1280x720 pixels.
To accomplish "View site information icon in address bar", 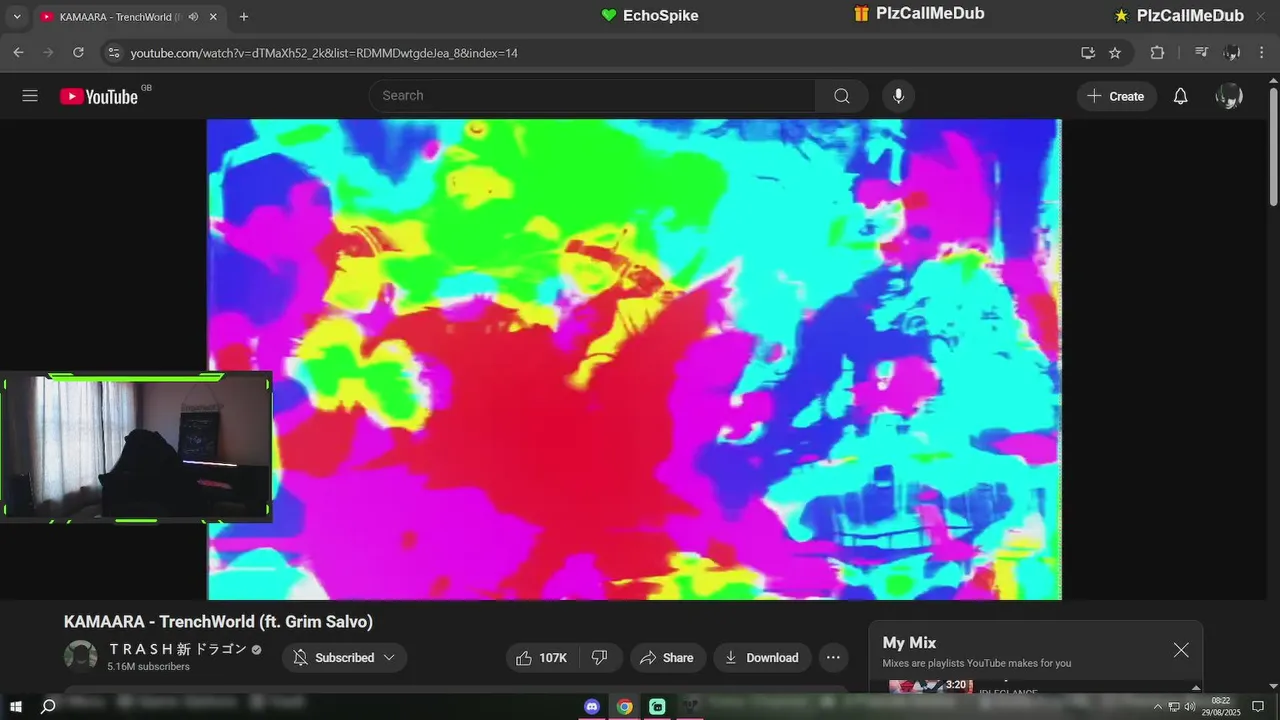I will 113,52.
